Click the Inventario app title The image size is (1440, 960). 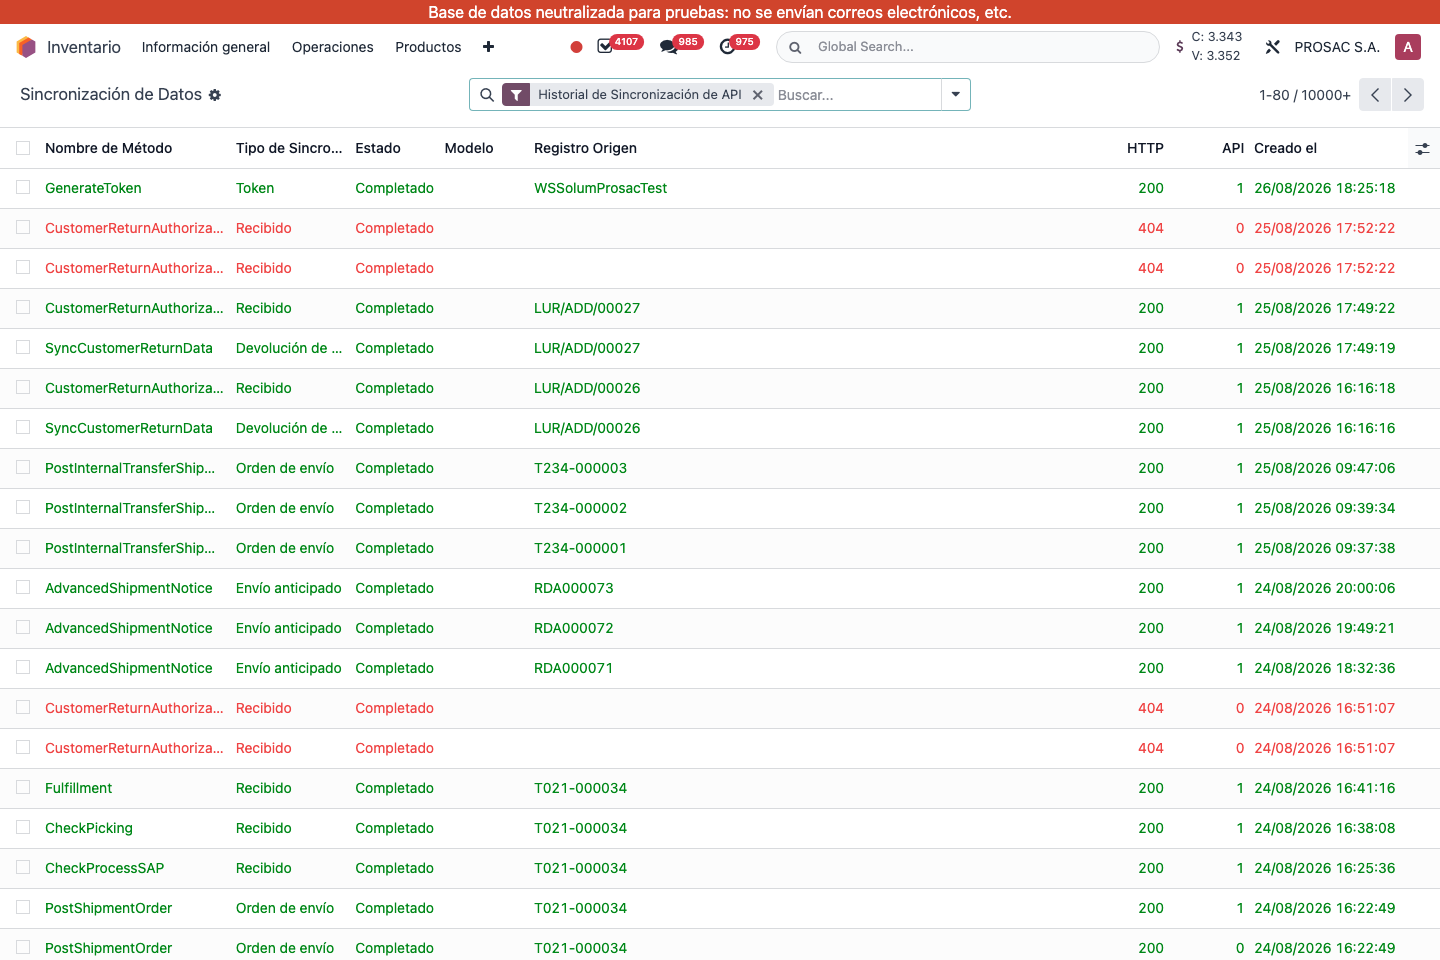[84, 47]
